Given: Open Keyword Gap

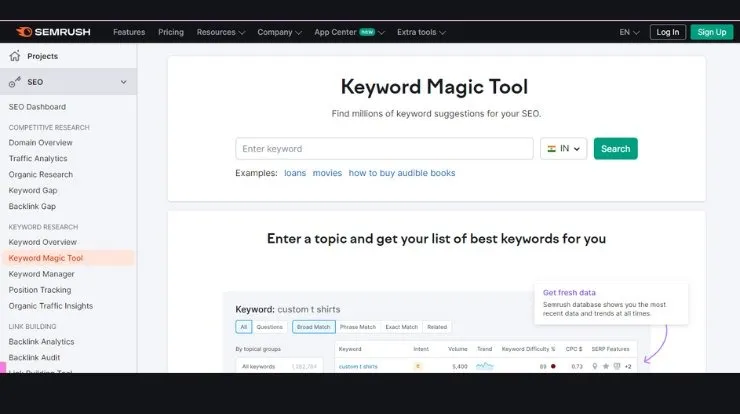Looking at the screenshot, I should tap(33, 190).
